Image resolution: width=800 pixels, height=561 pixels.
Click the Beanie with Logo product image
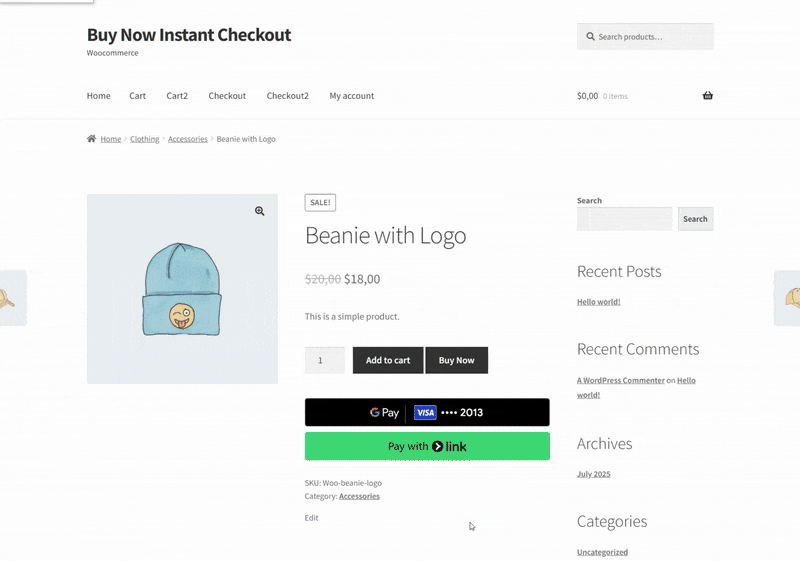182,290
